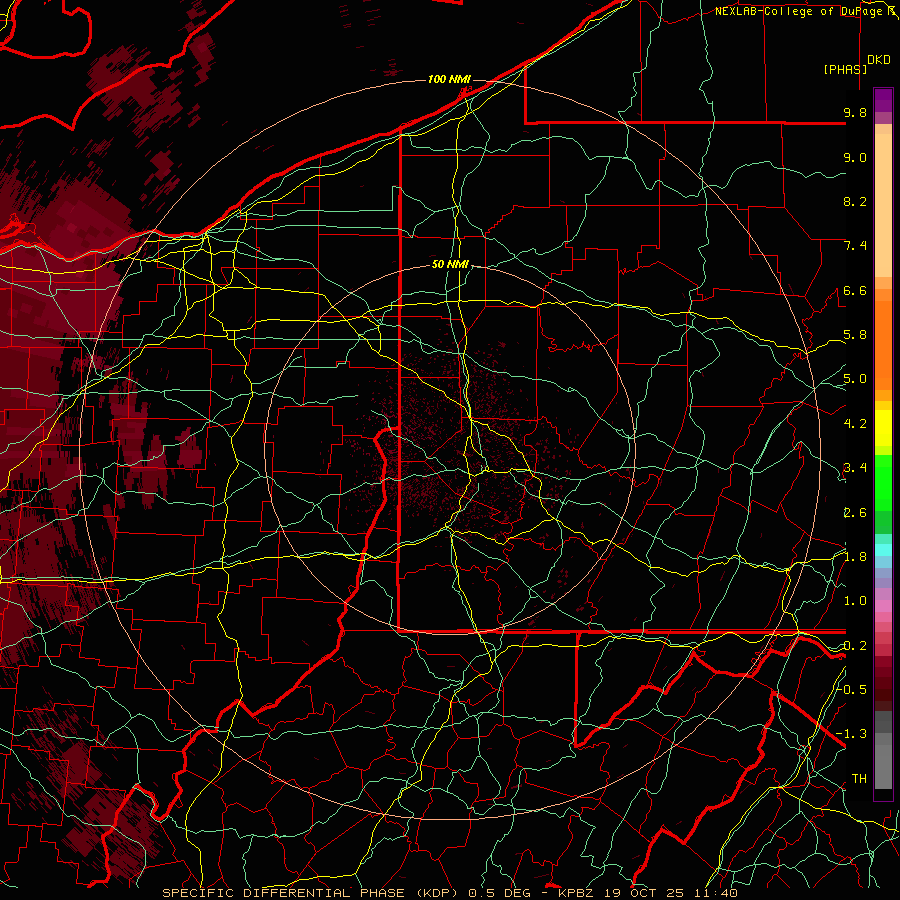Screen dimensions: 900x900
Task: Click the orange segment of the color bar
Action: click(x=883, y=344)
